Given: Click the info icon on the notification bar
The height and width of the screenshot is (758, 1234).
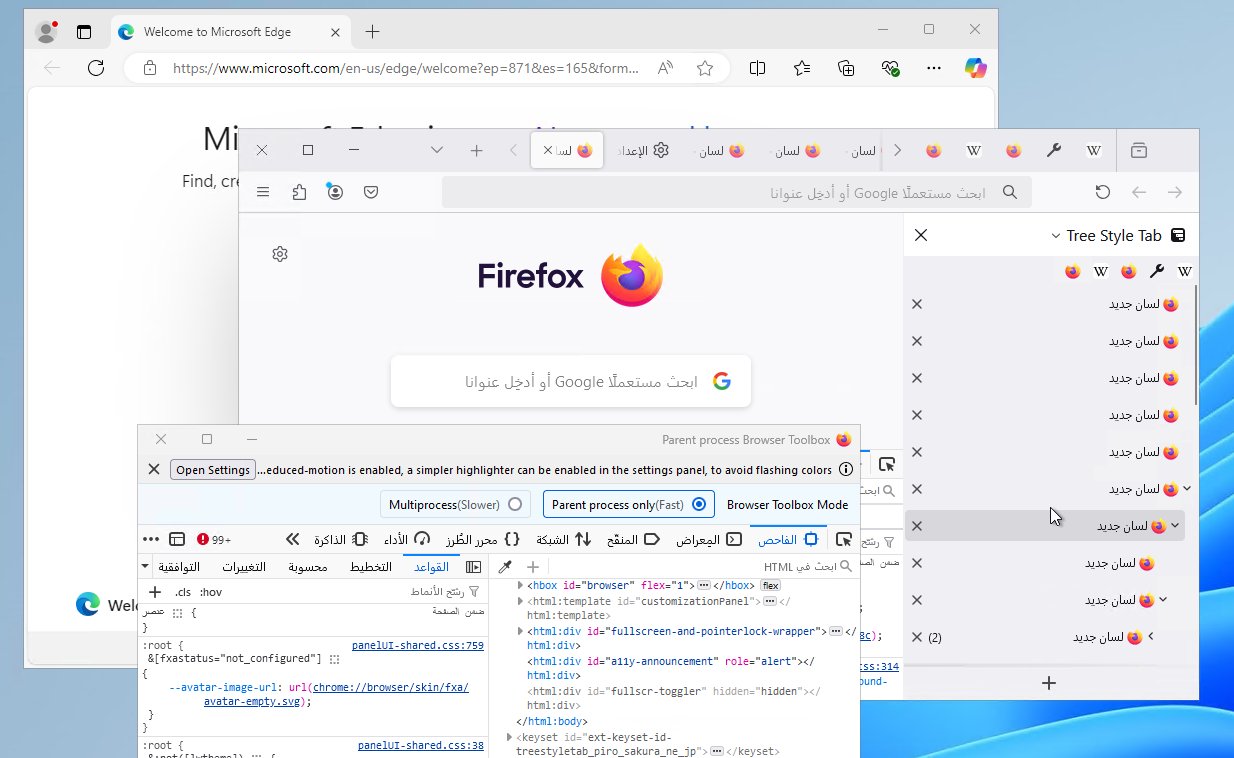Looking at the screenshot, I should [845, 470].
